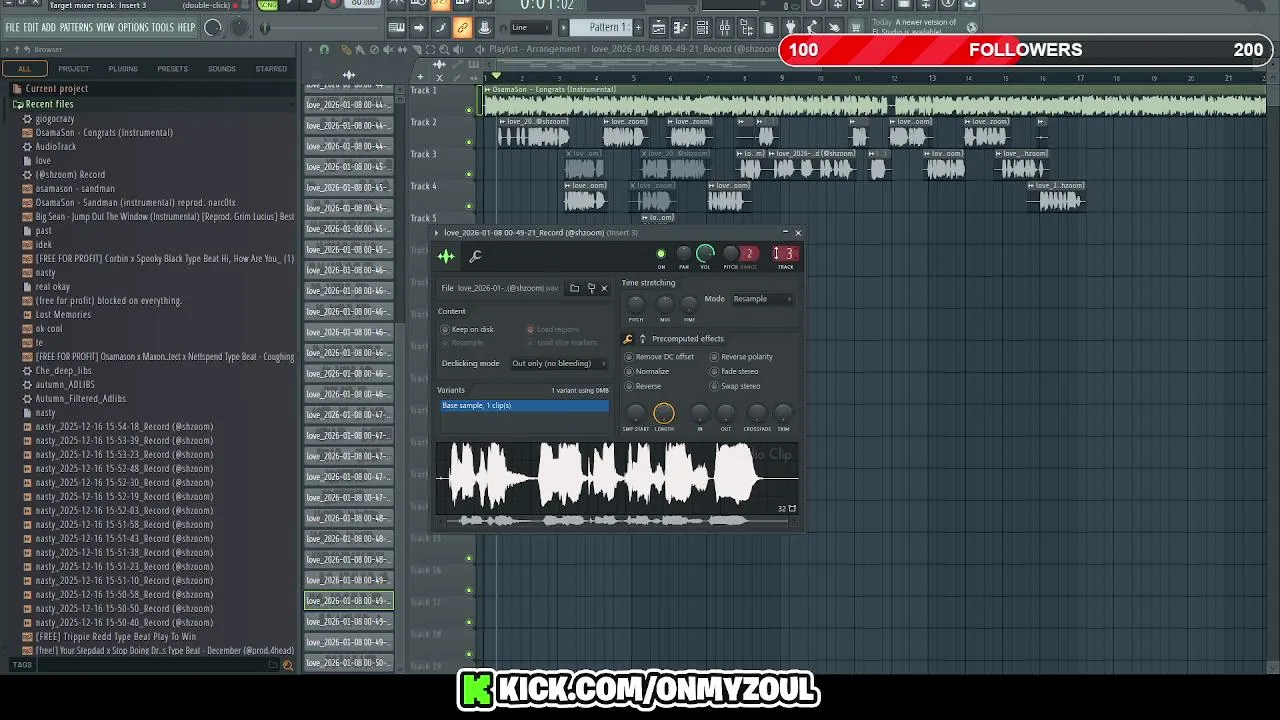Click the pin icon next to file name
Image resolution: width=1280 pixels, height=720 pixels.
pos(591,288)
